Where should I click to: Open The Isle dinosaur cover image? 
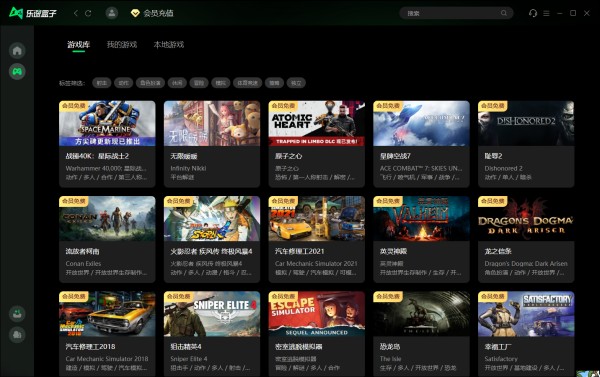click(421, 314)
